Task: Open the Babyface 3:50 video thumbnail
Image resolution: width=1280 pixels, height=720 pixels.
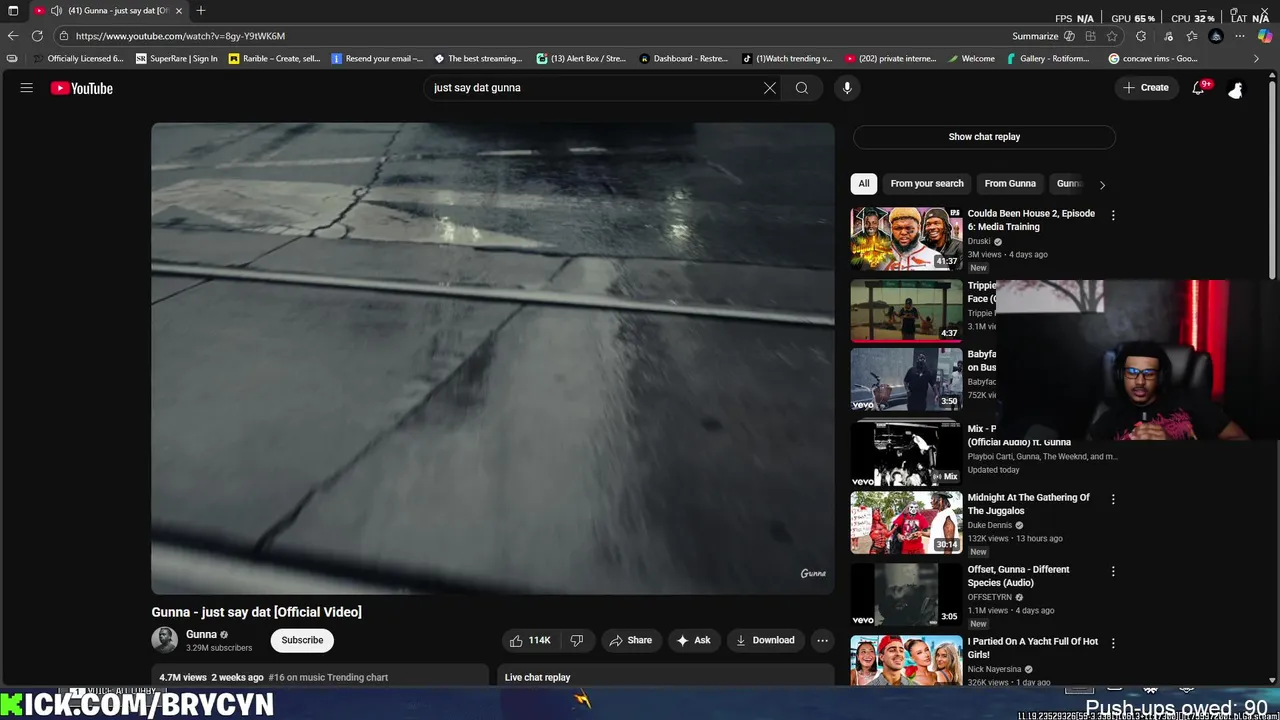Action: pyautogui.click(x=906, y=379)
